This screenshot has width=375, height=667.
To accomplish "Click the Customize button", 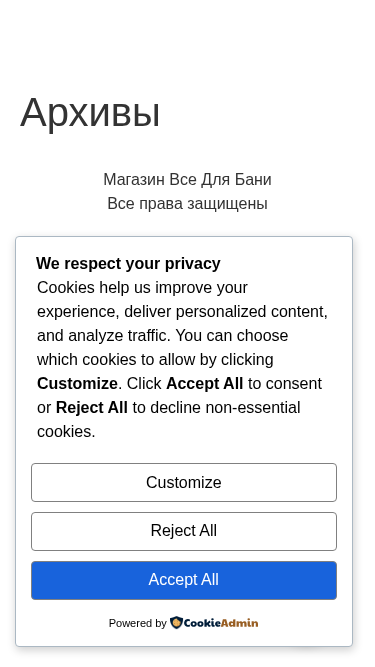I will [x=184, y=482].
